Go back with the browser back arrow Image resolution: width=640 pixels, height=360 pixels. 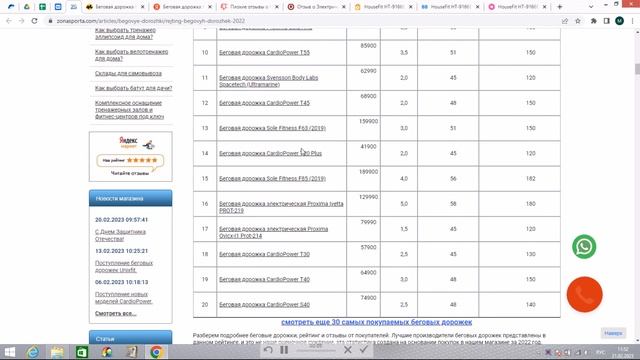point(9,20)
